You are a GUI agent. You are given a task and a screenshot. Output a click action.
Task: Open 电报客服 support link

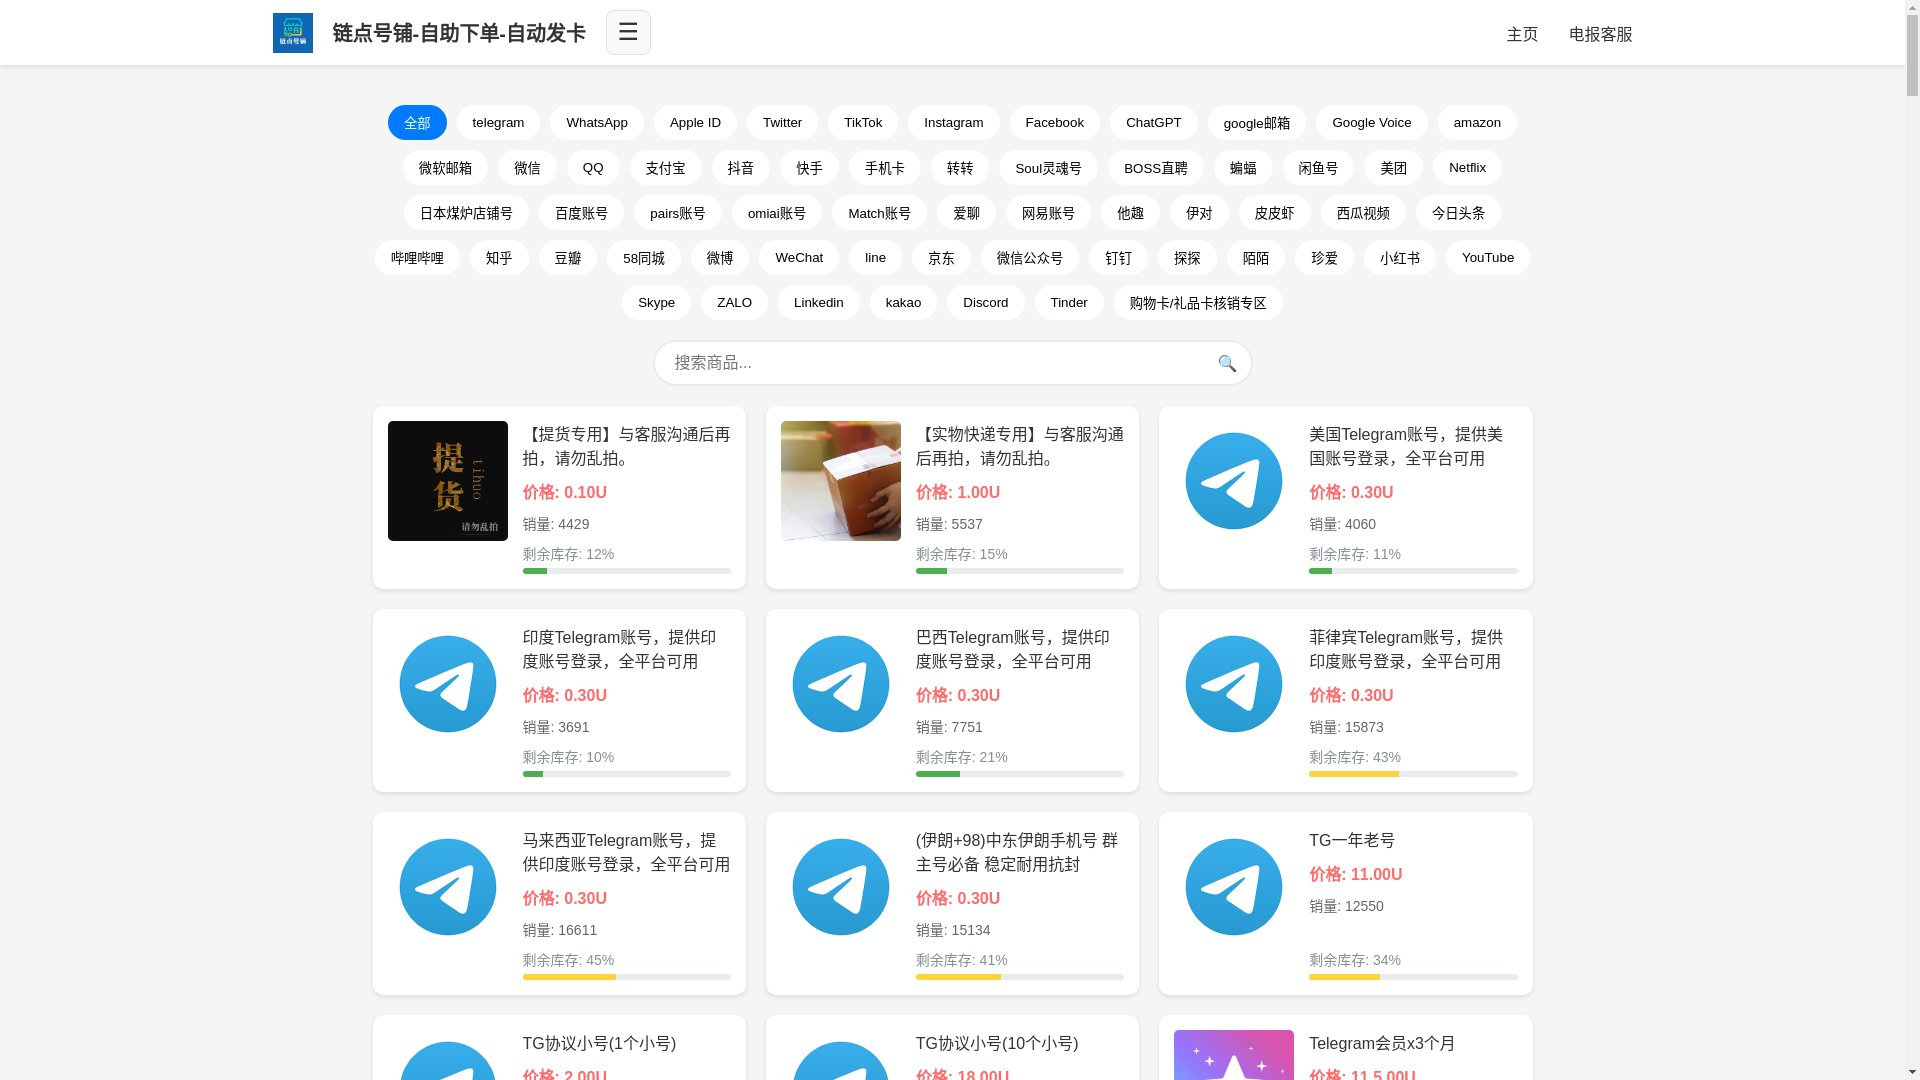point(1600,34)
